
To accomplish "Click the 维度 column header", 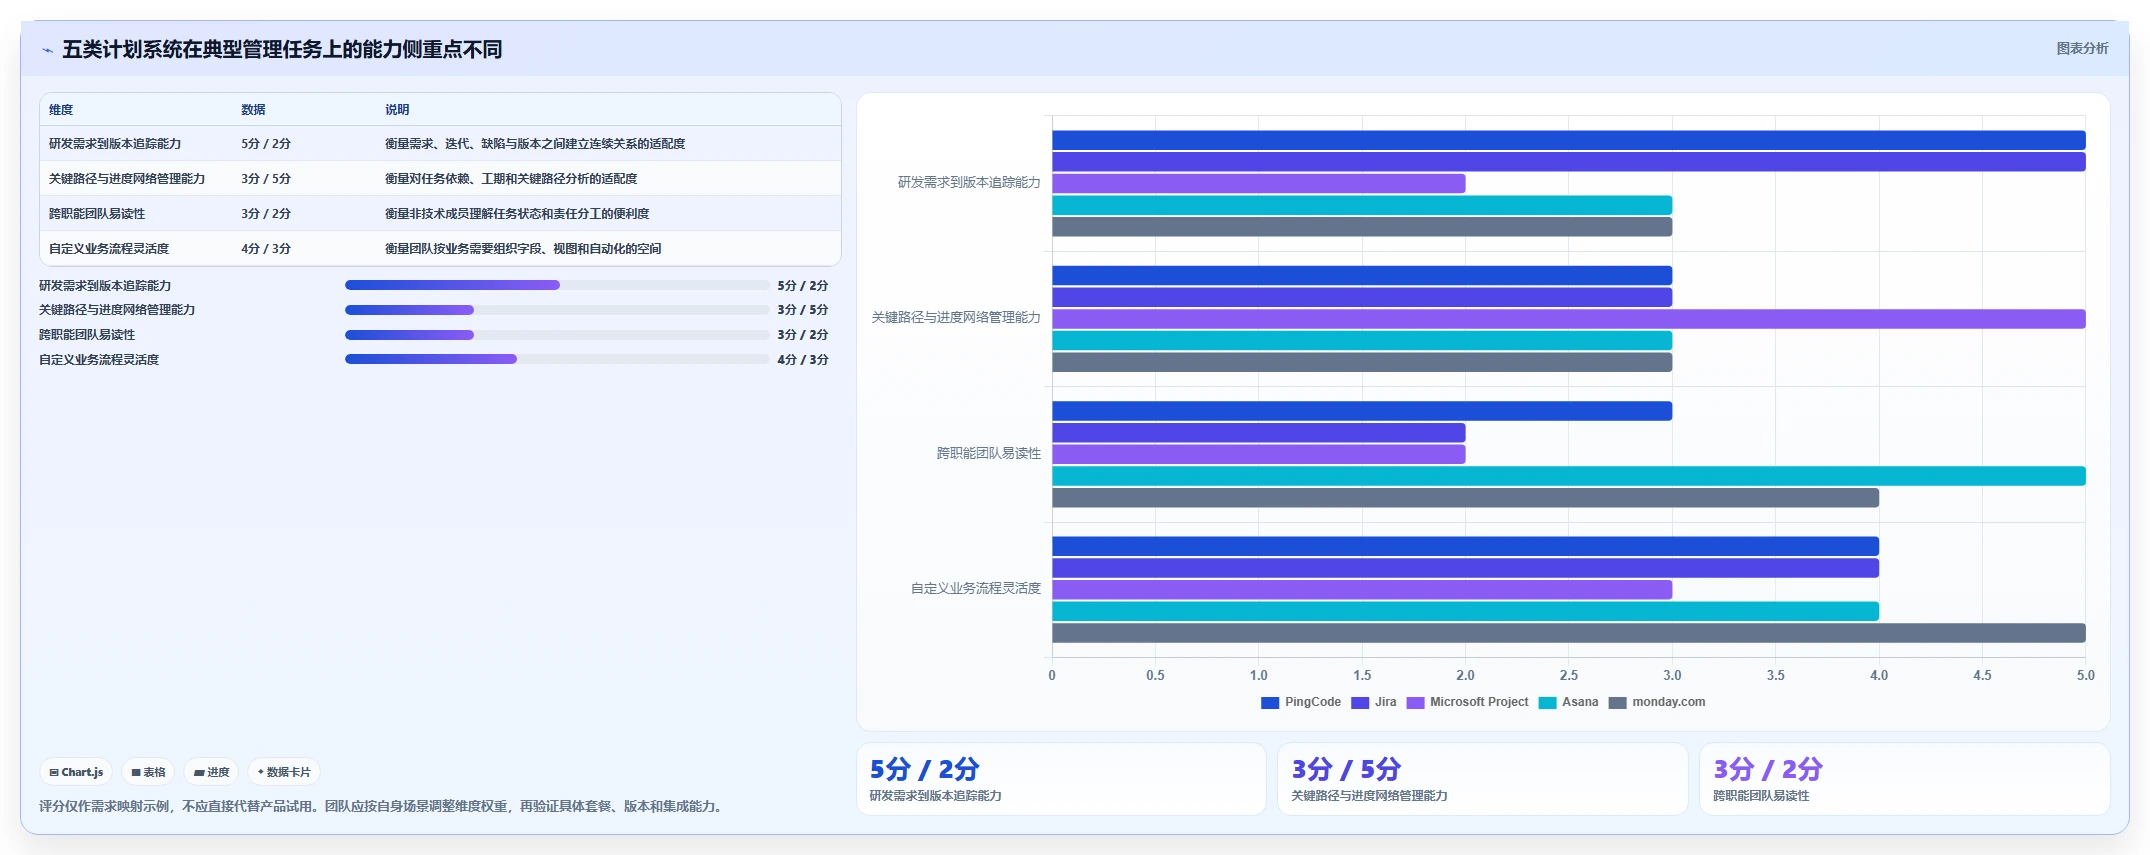I will point(61,110).
